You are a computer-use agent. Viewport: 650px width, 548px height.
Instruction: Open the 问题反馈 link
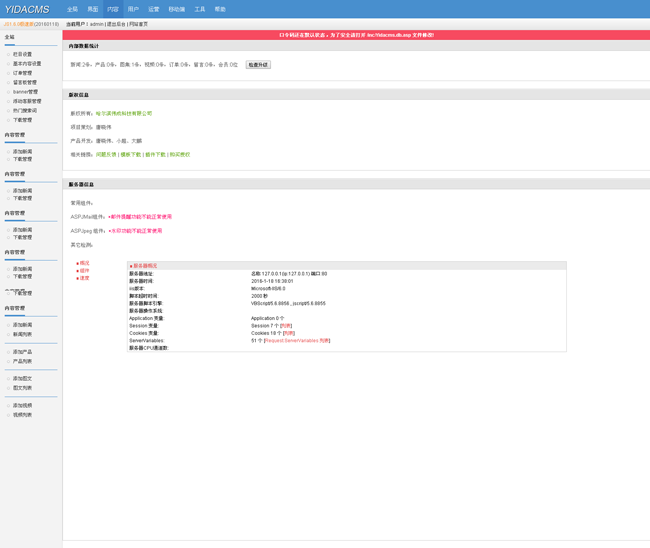coord(106,155)
